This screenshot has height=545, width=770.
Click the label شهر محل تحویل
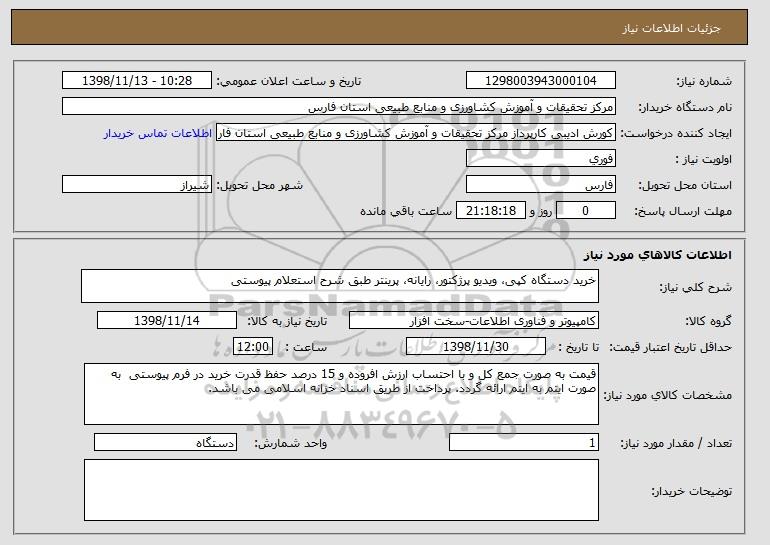click(x=260, y=185)
